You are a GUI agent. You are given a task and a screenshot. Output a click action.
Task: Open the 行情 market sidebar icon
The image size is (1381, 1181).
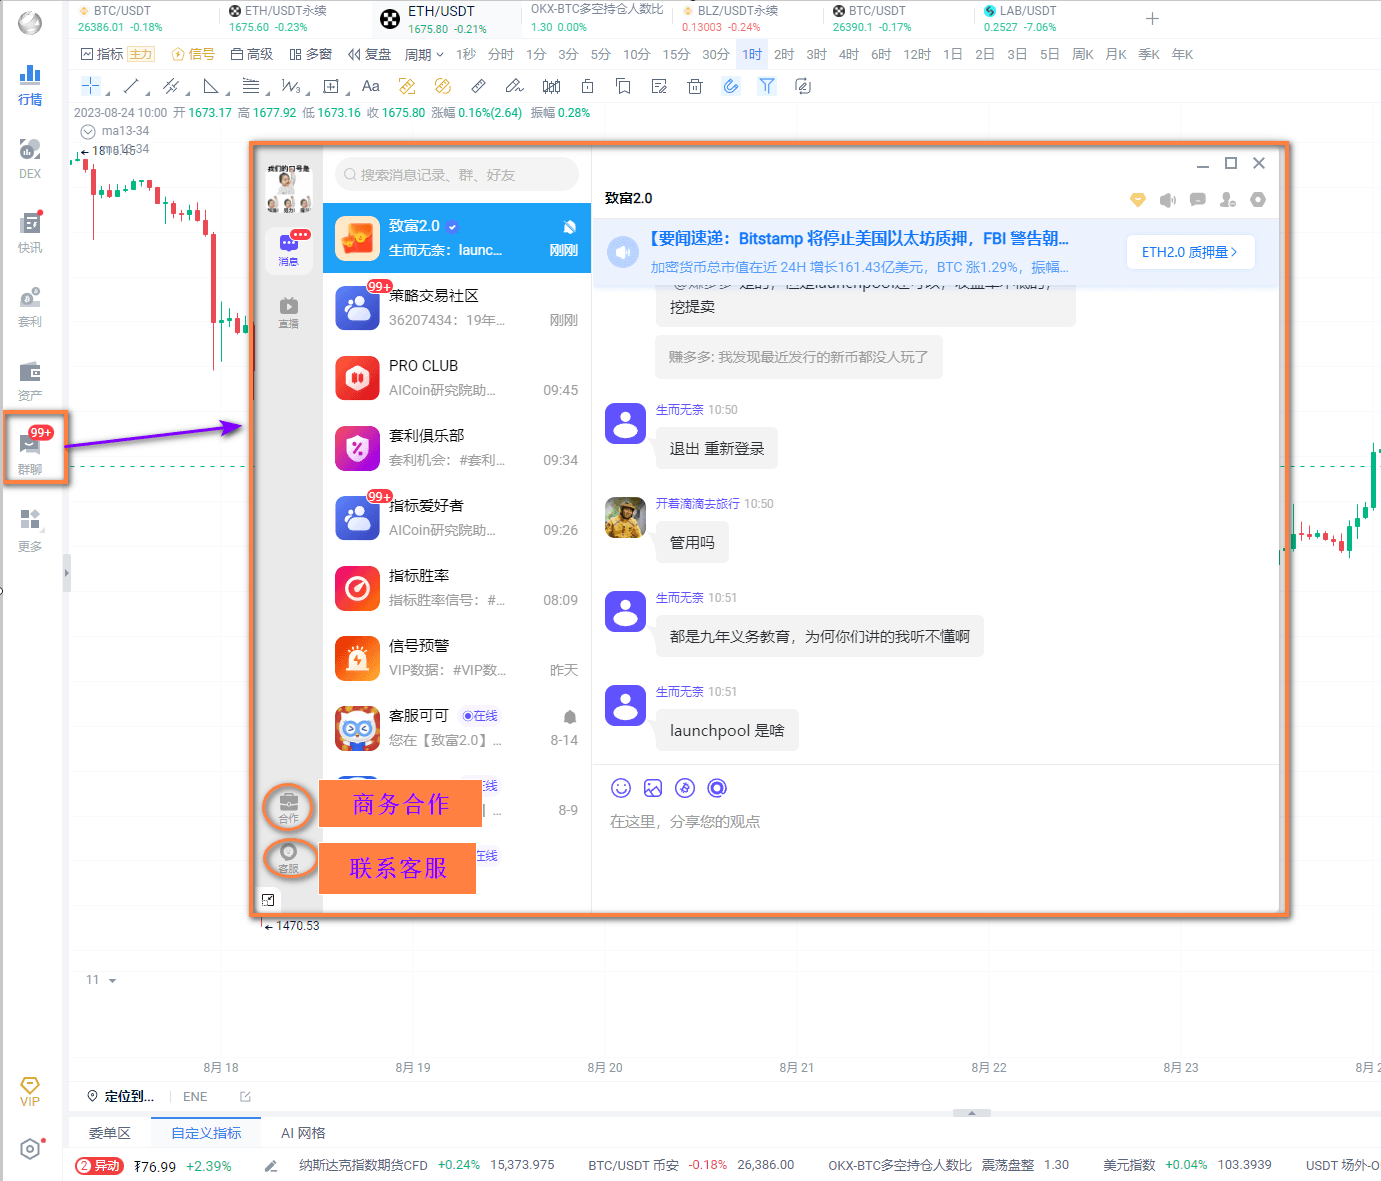[30, 85]
